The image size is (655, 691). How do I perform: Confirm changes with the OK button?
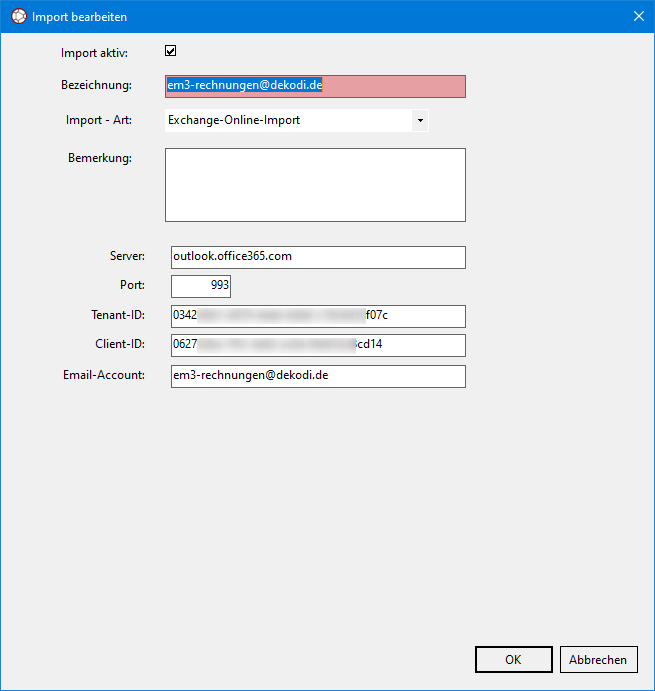pos(513,659)
